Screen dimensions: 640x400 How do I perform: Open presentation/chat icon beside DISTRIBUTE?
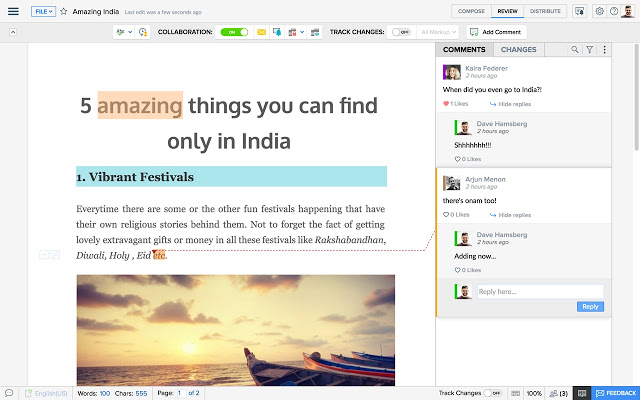(x=579, y=11)
